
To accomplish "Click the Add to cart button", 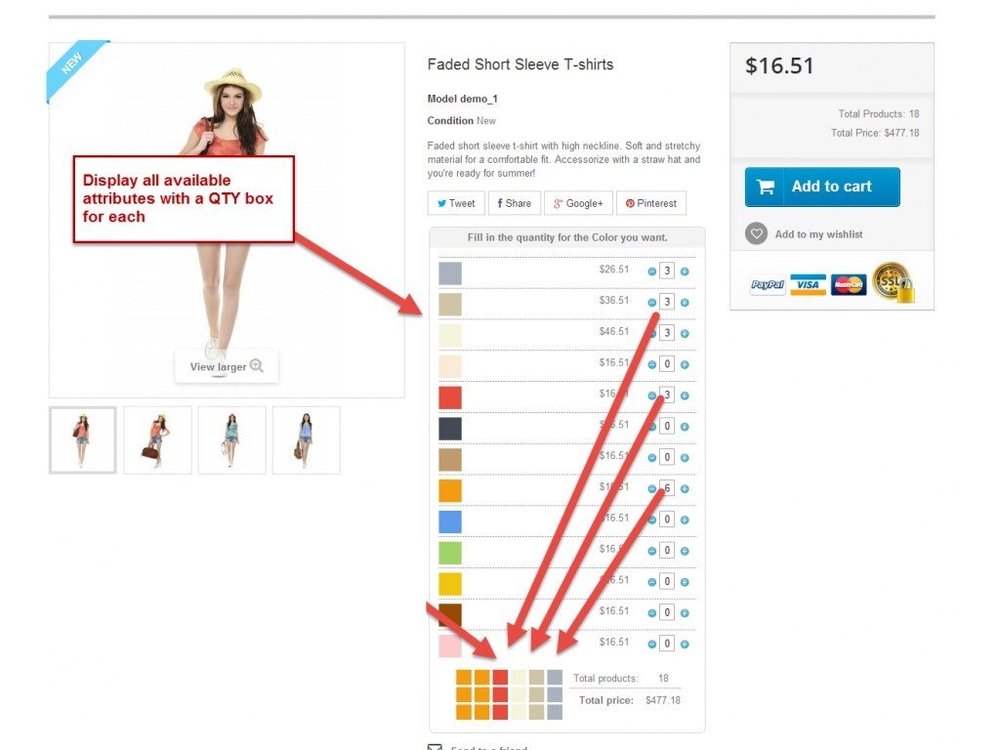I will 822,187.
